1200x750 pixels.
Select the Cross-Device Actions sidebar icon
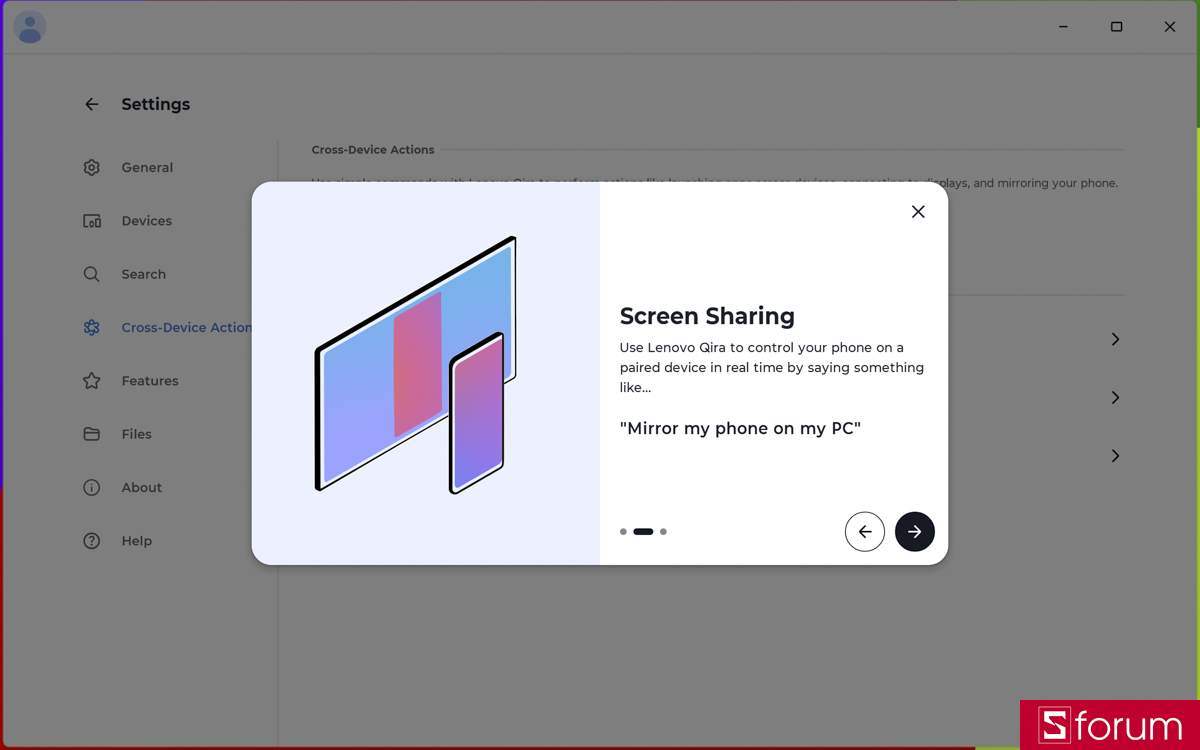coord(92,327)
